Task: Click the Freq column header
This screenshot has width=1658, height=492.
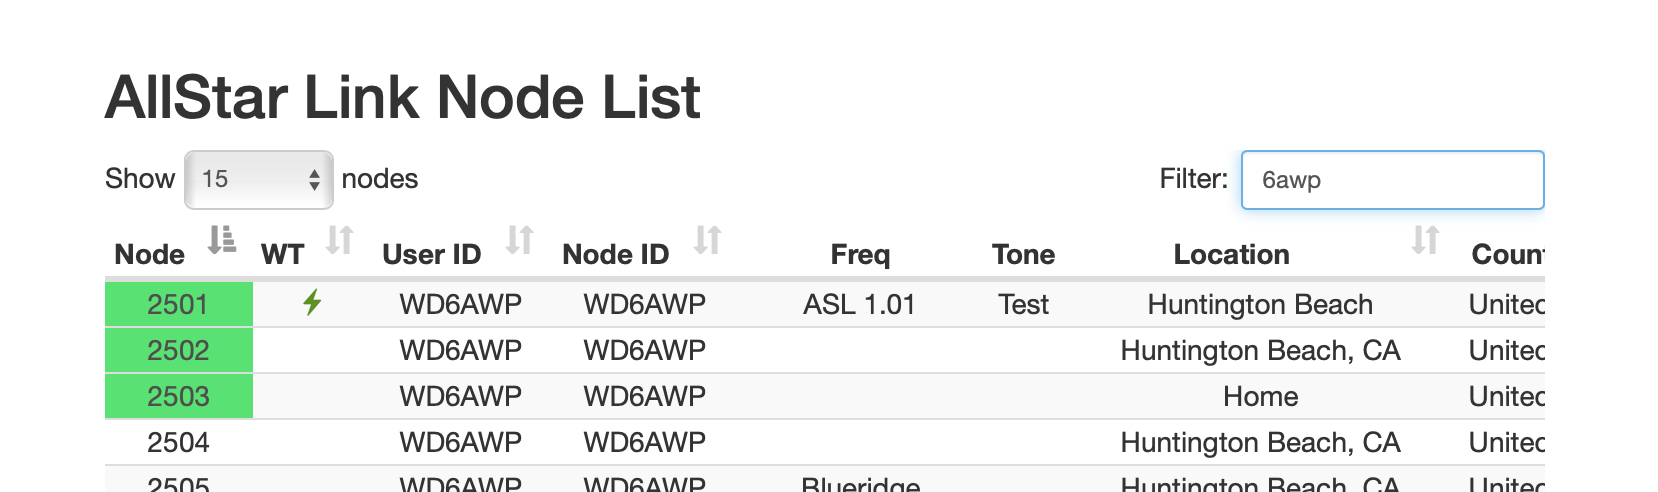Action: tap(860, 254)
